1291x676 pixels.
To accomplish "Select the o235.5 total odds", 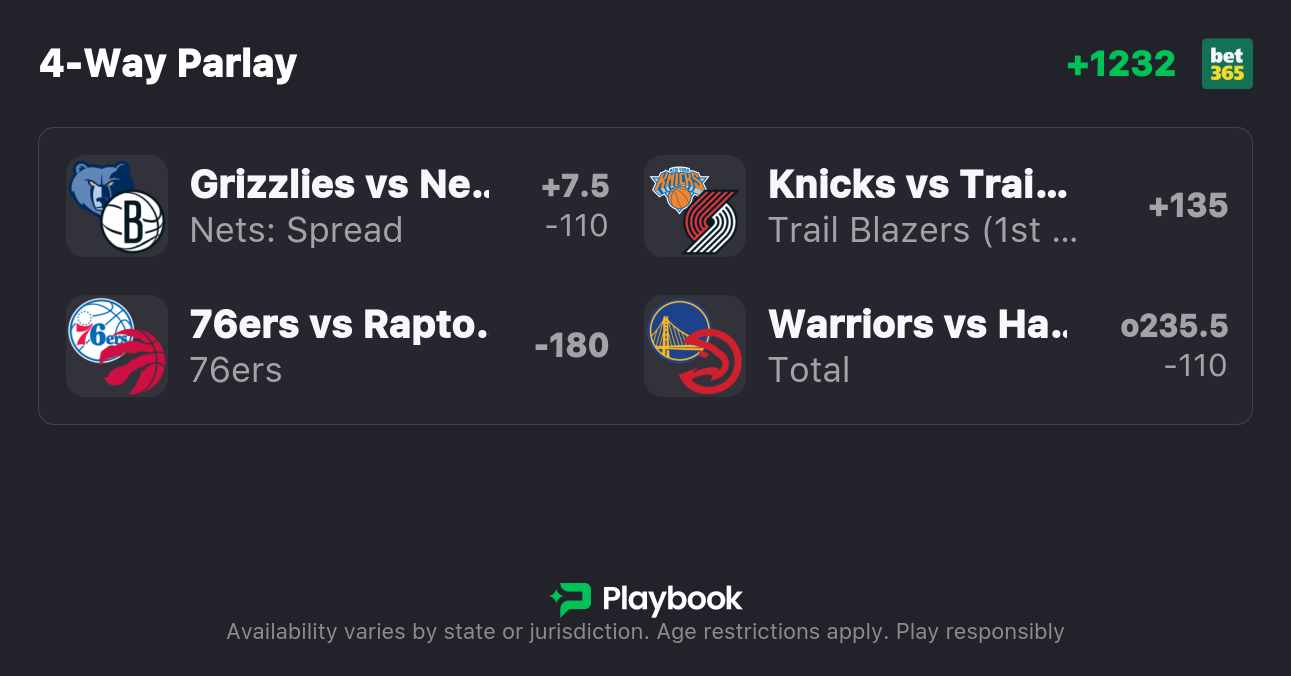I will click(1174, 346).
